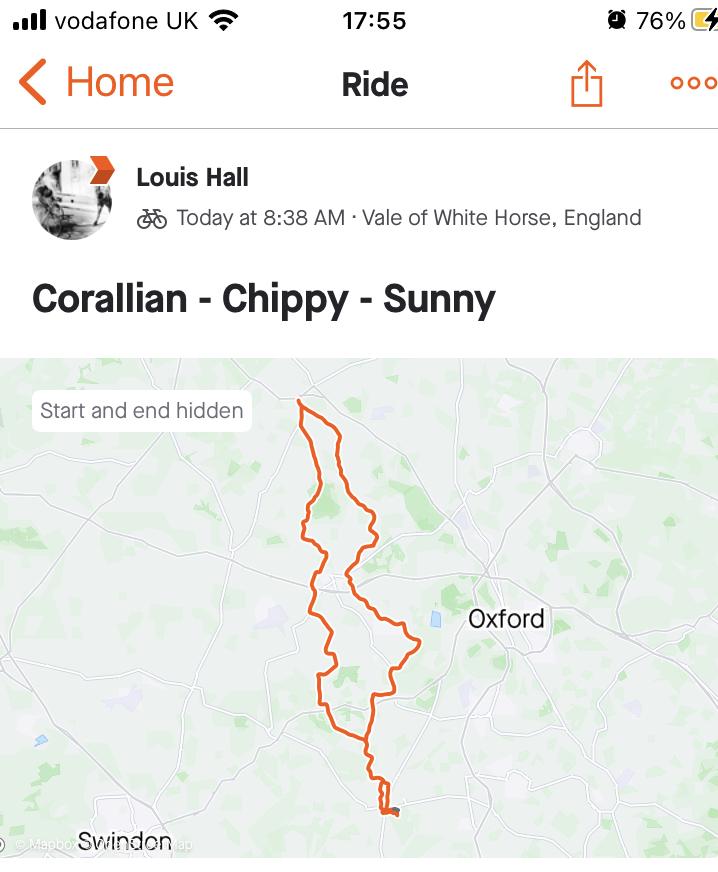Tap the back chevron arrow

coord(33,82)
